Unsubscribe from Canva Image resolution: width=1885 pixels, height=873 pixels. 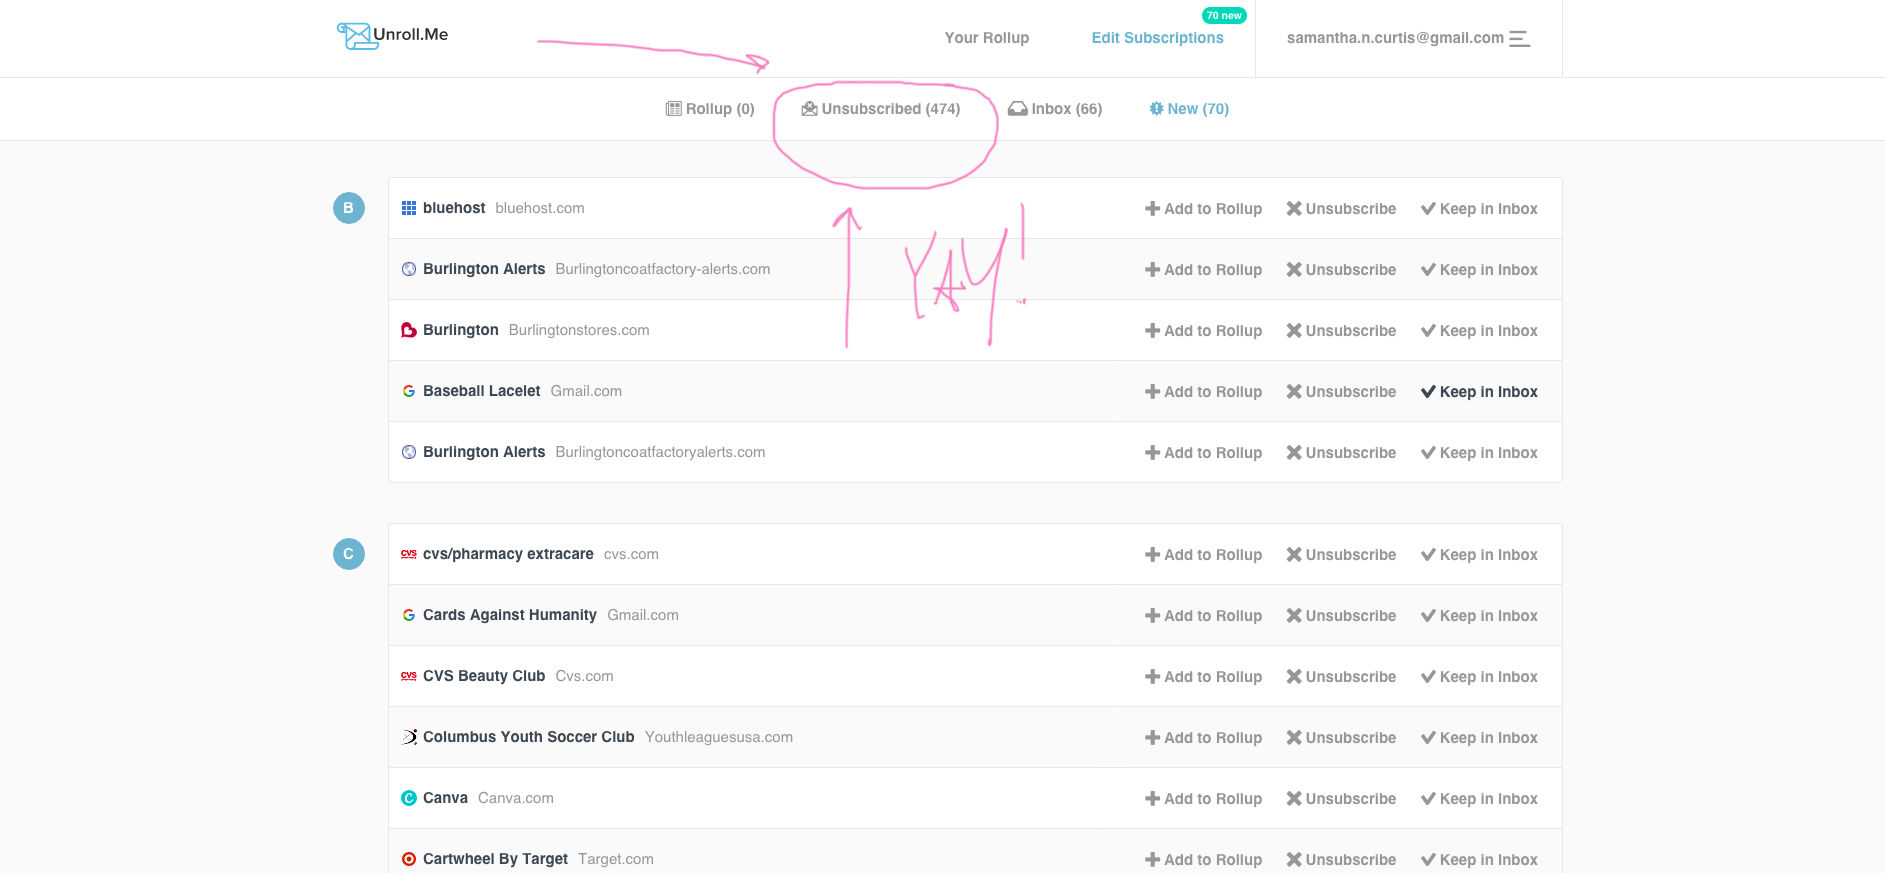pos(1341,799)
